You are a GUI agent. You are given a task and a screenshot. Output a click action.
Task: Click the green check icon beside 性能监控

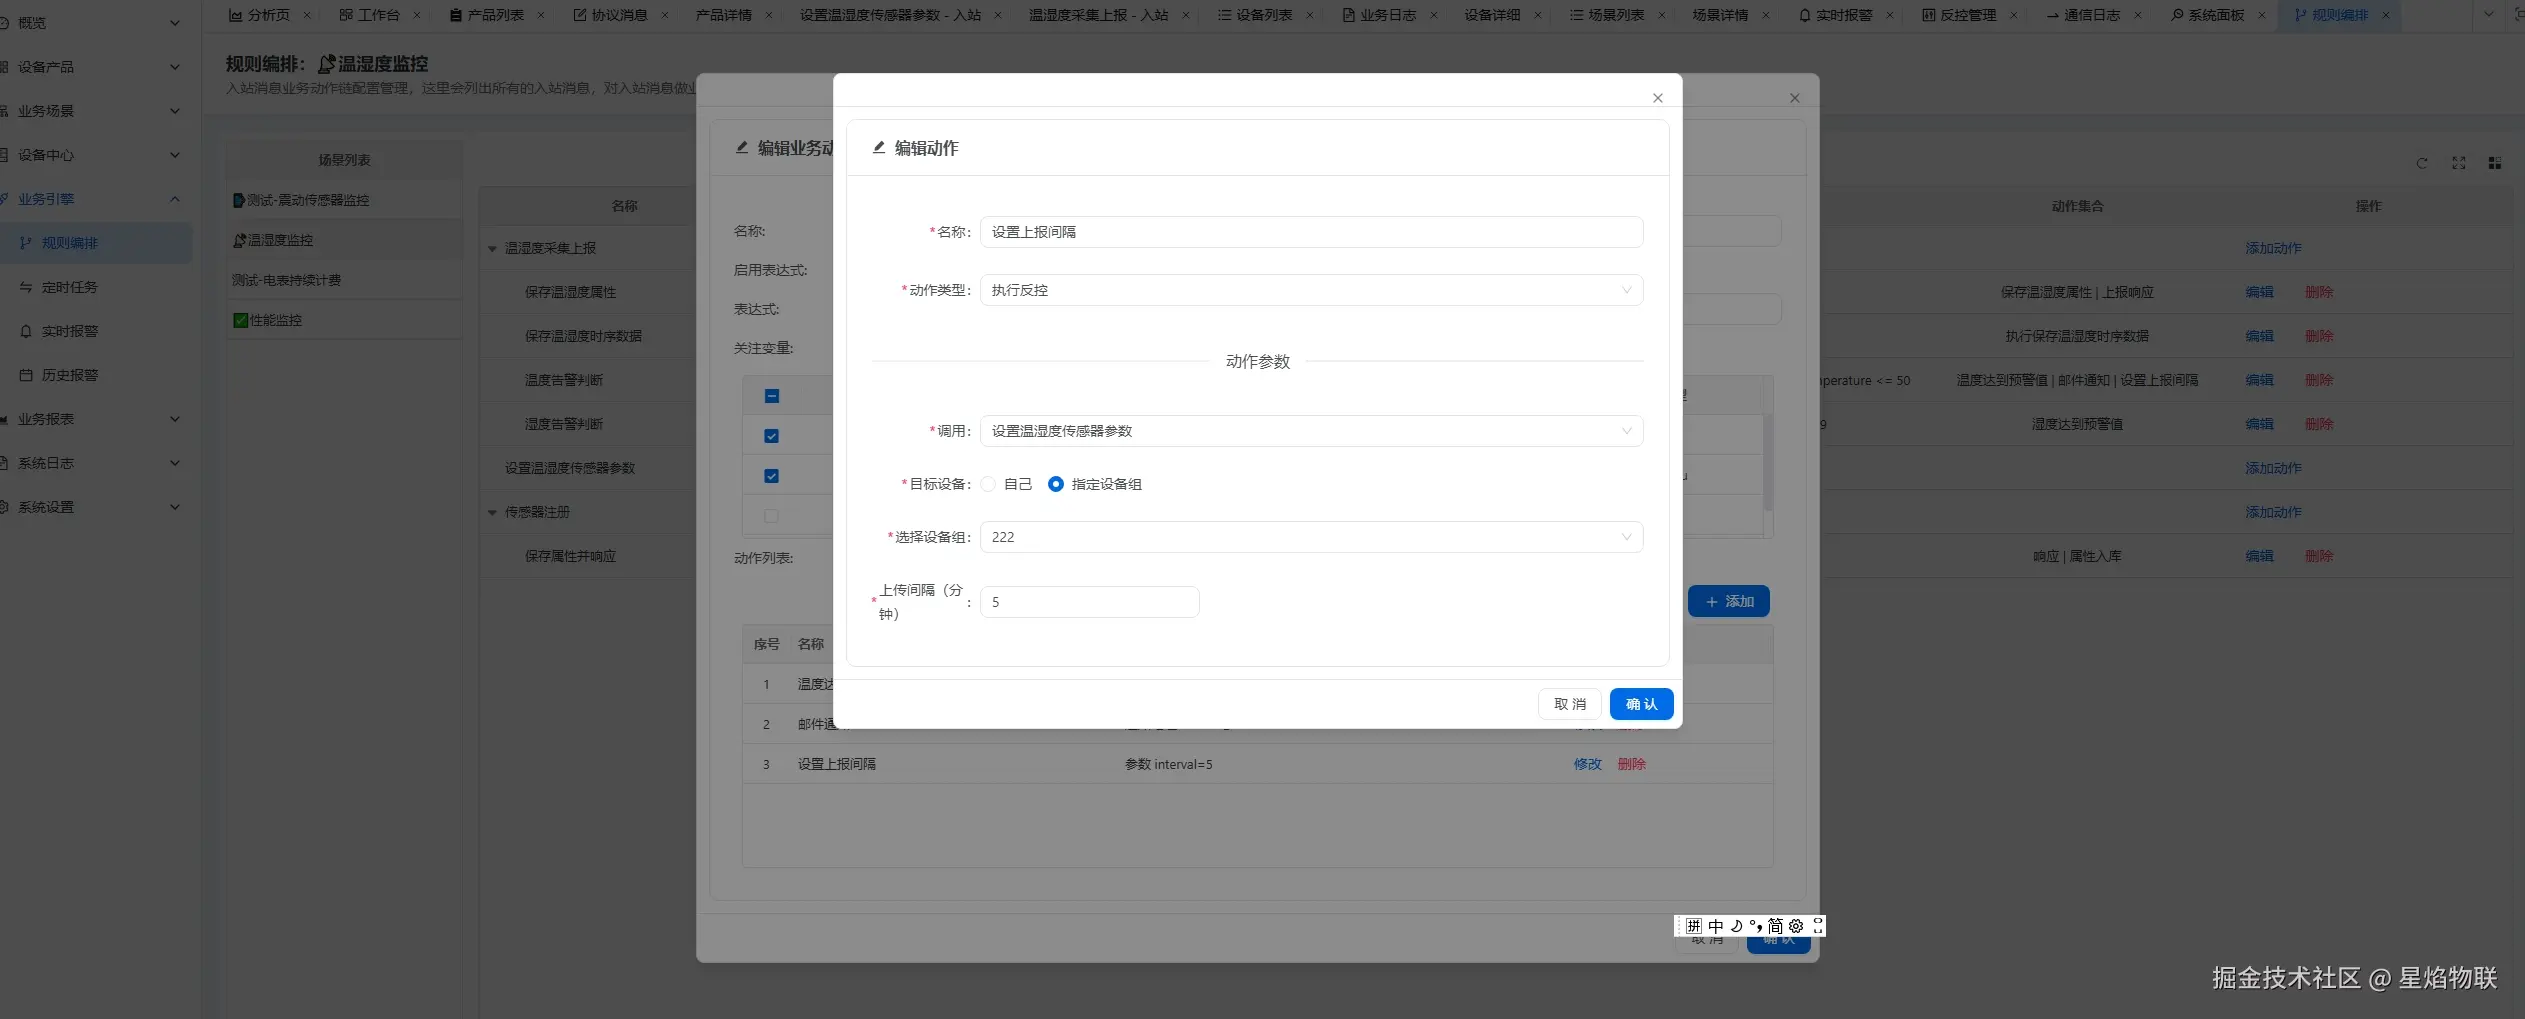click(x=240, y=320)
